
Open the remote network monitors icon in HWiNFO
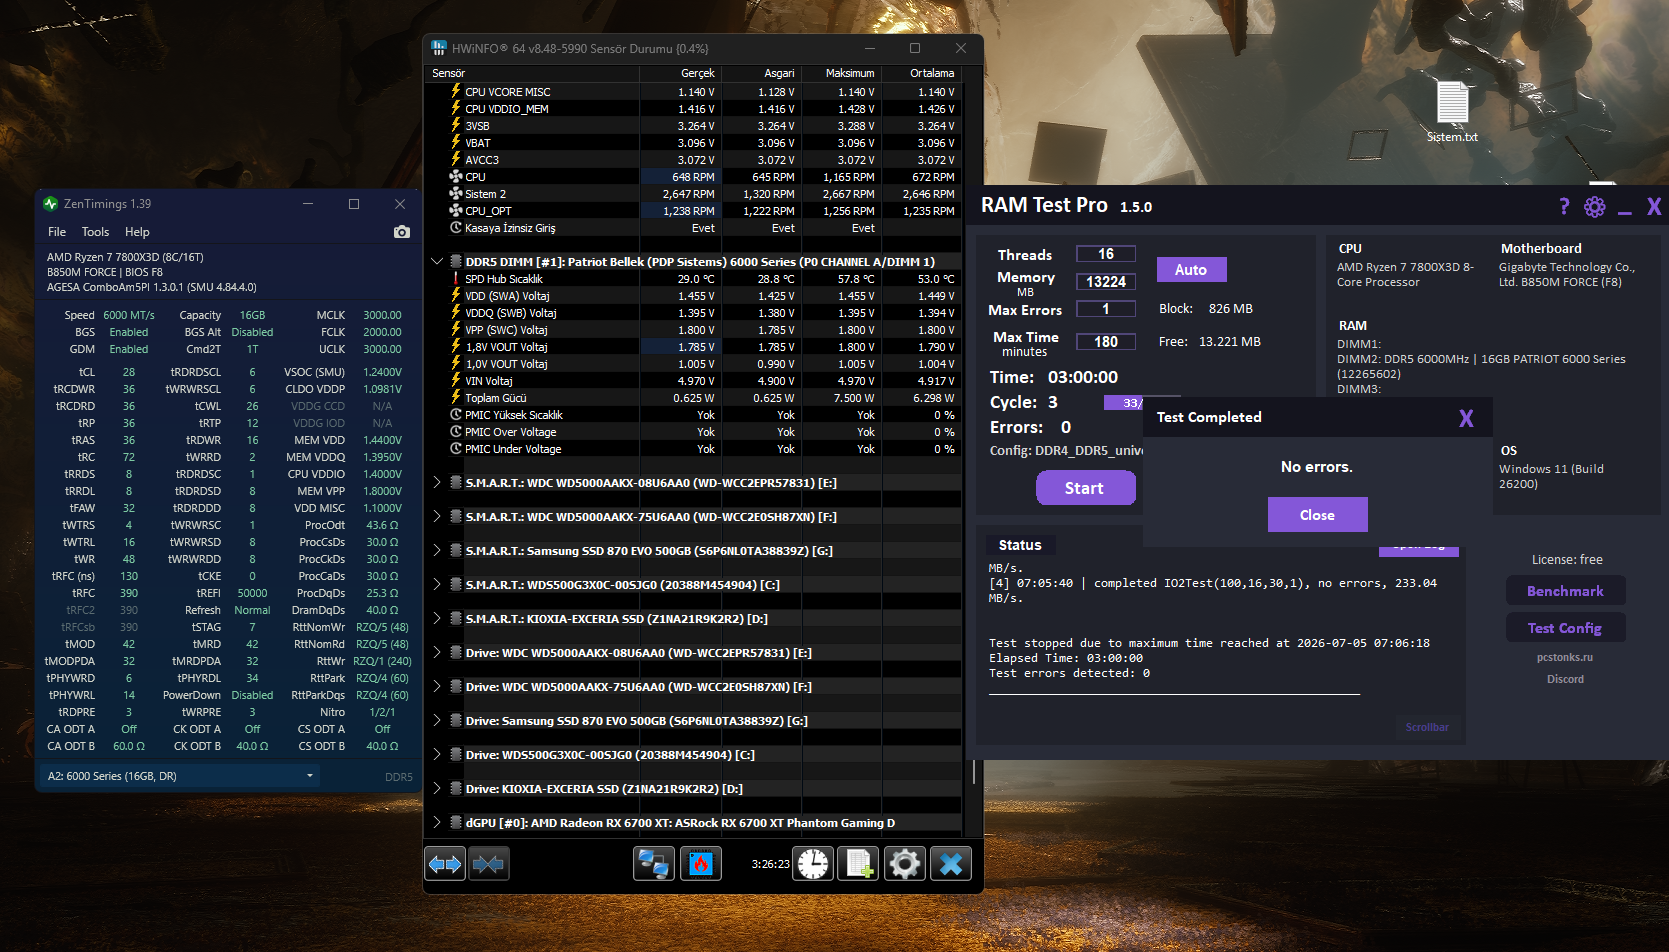pyautogui.click(x=654, y=864)
